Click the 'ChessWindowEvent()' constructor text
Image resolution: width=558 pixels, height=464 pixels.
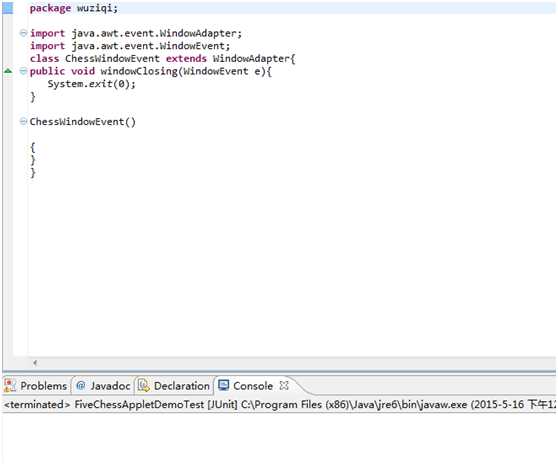pyautogui.click(x=83, y=122)
